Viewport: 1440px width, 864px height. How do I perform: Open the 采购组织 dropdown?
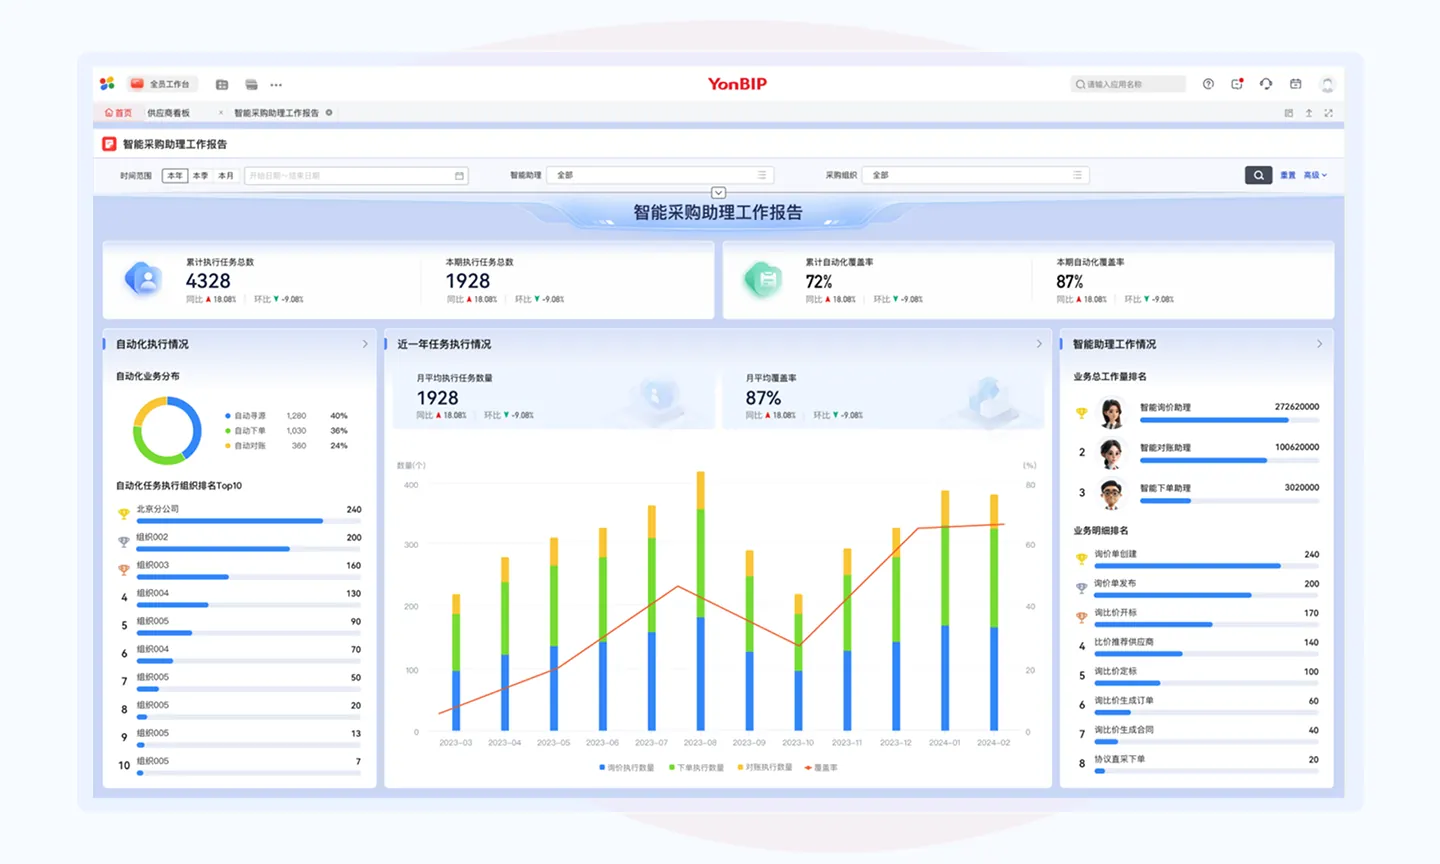976,175
